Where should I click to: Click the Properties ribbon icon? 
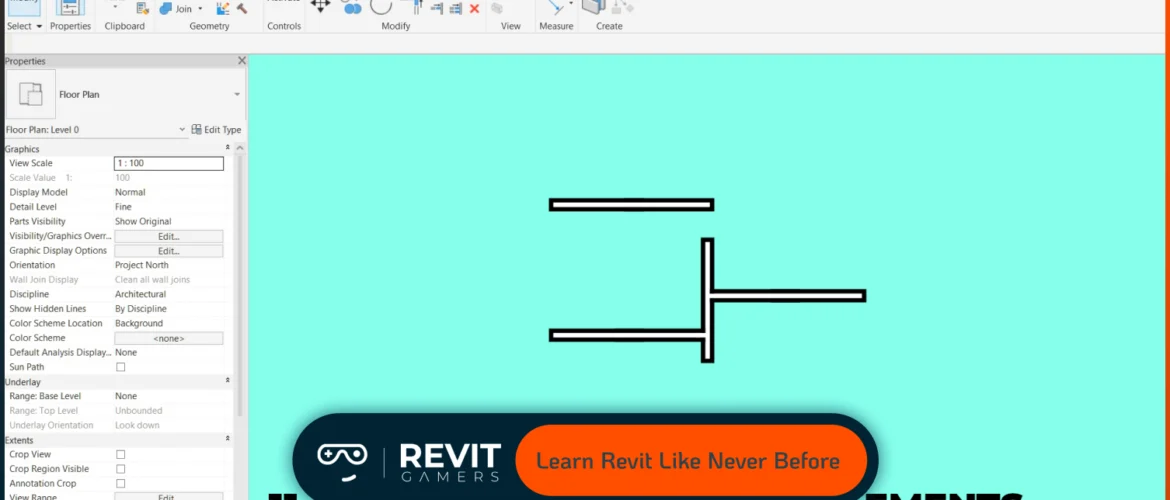(x=71, y=7)
